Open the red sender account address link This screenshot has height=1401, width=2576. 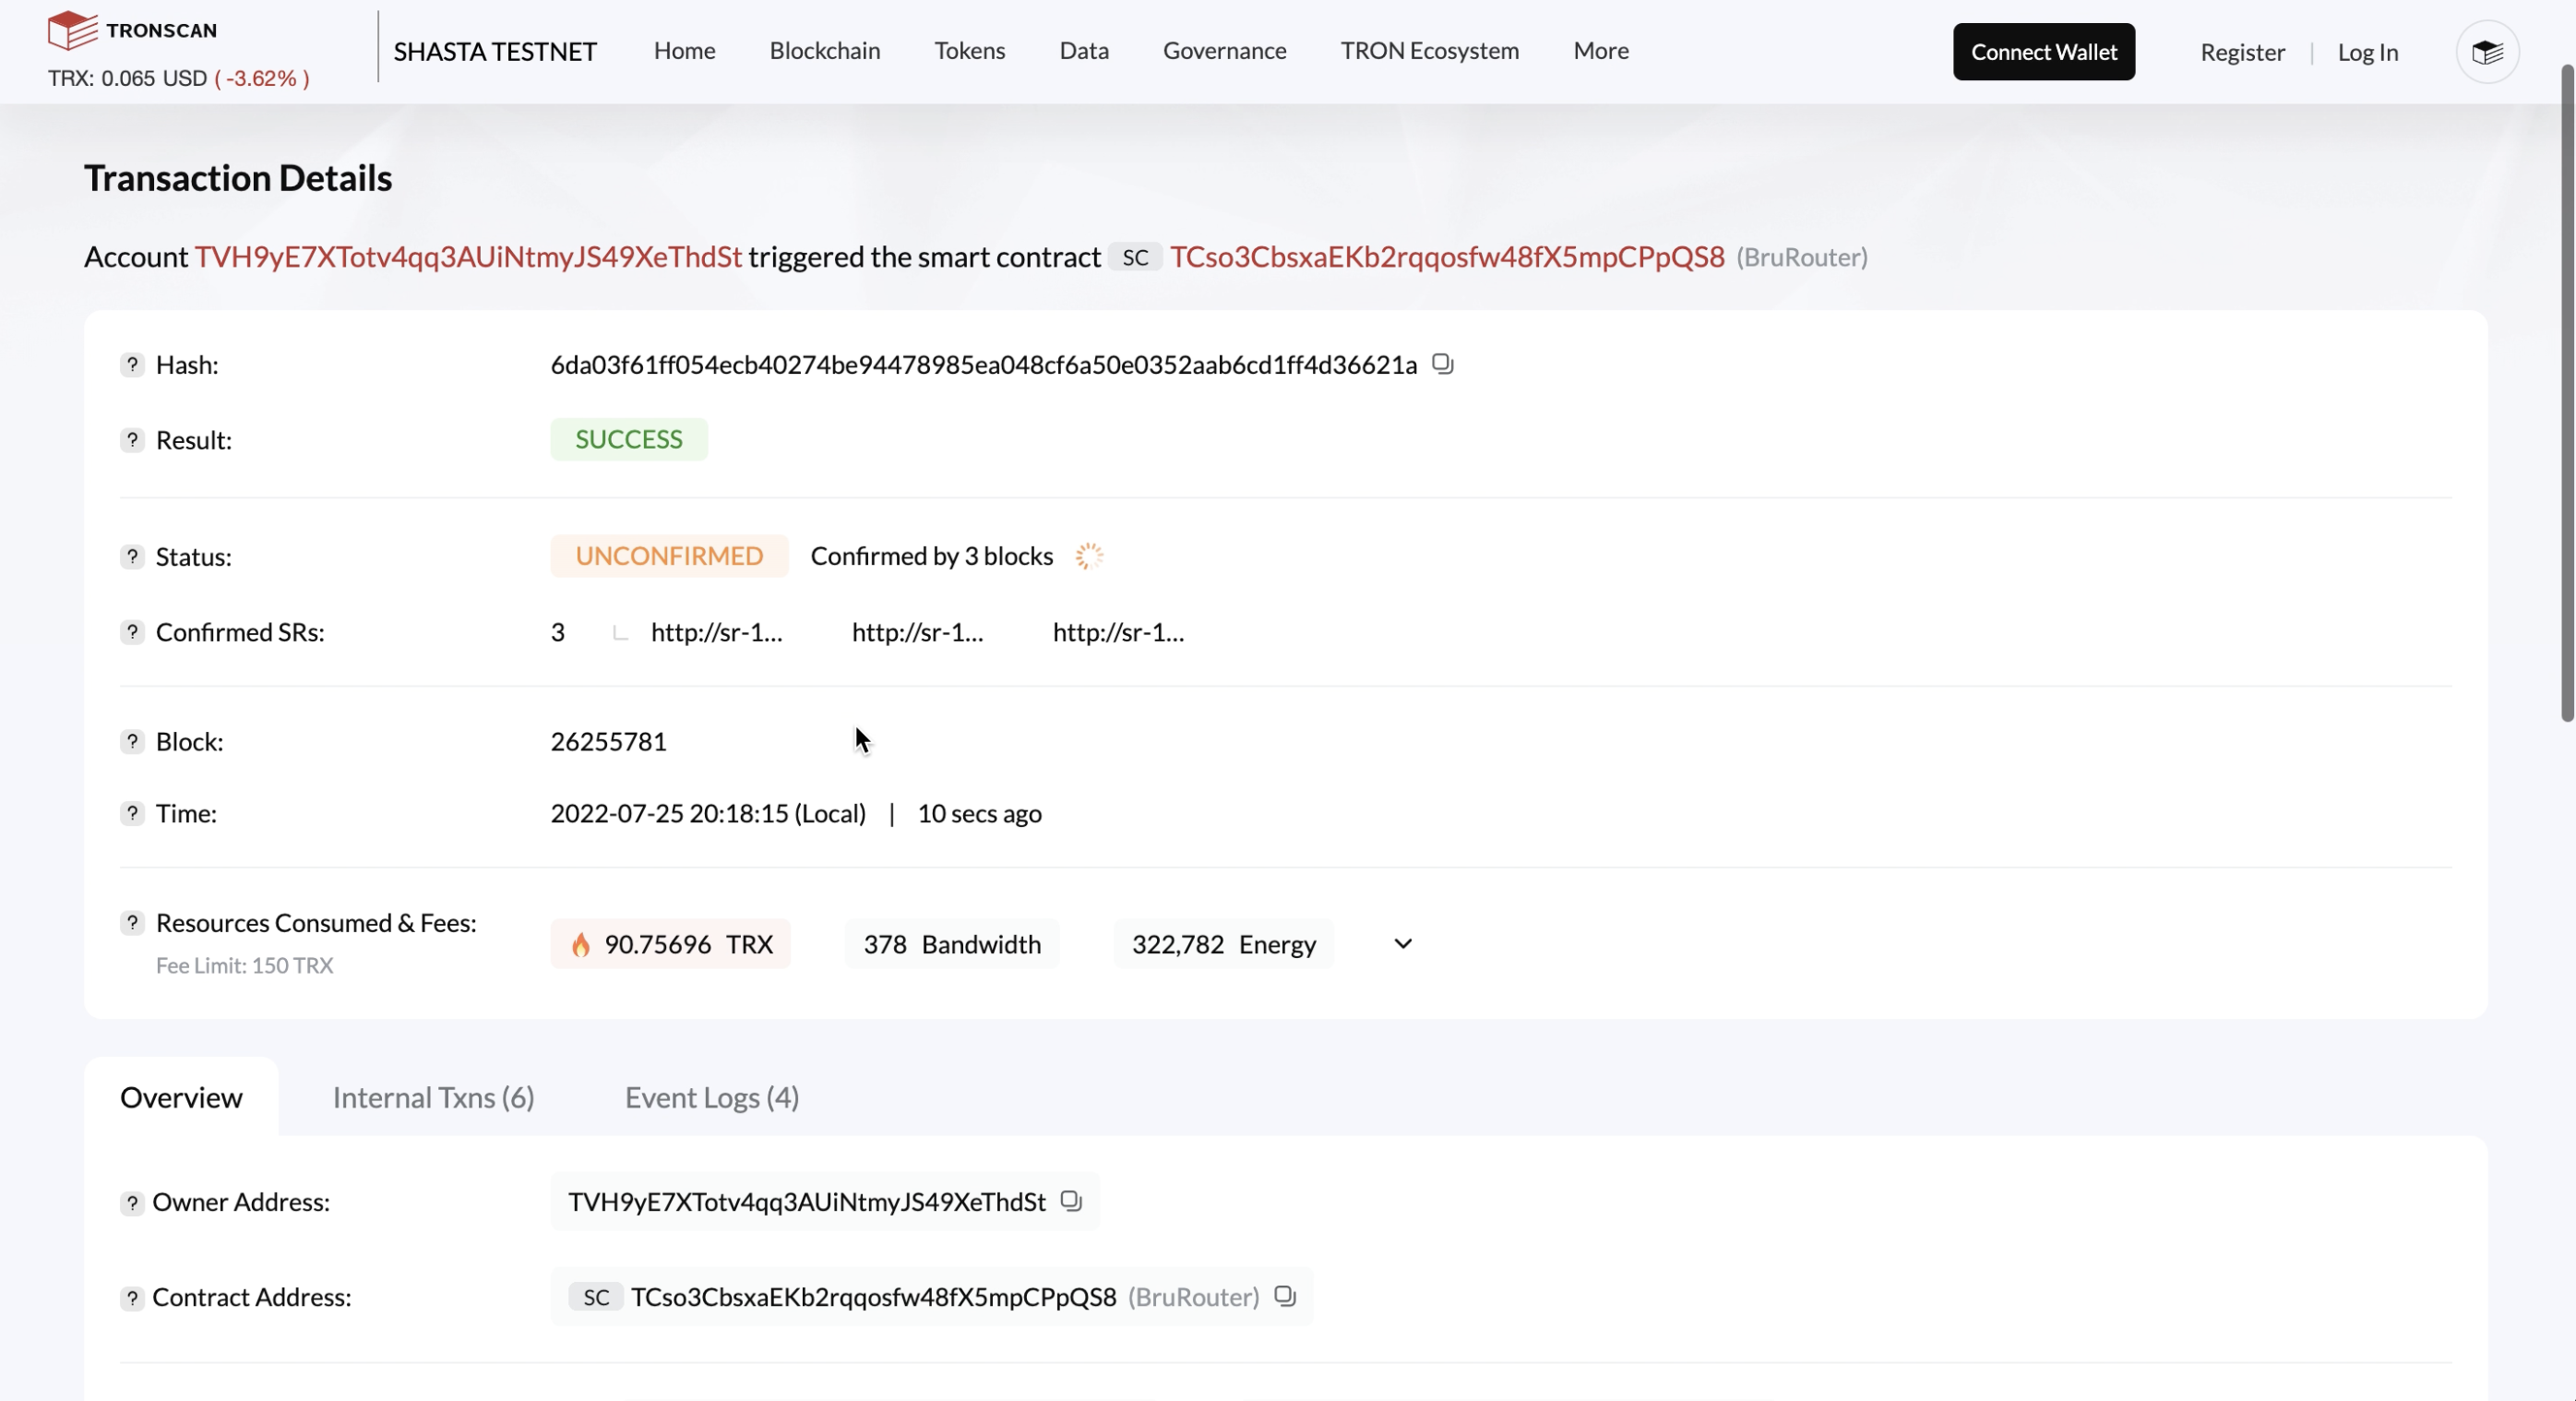click(468, 257)
